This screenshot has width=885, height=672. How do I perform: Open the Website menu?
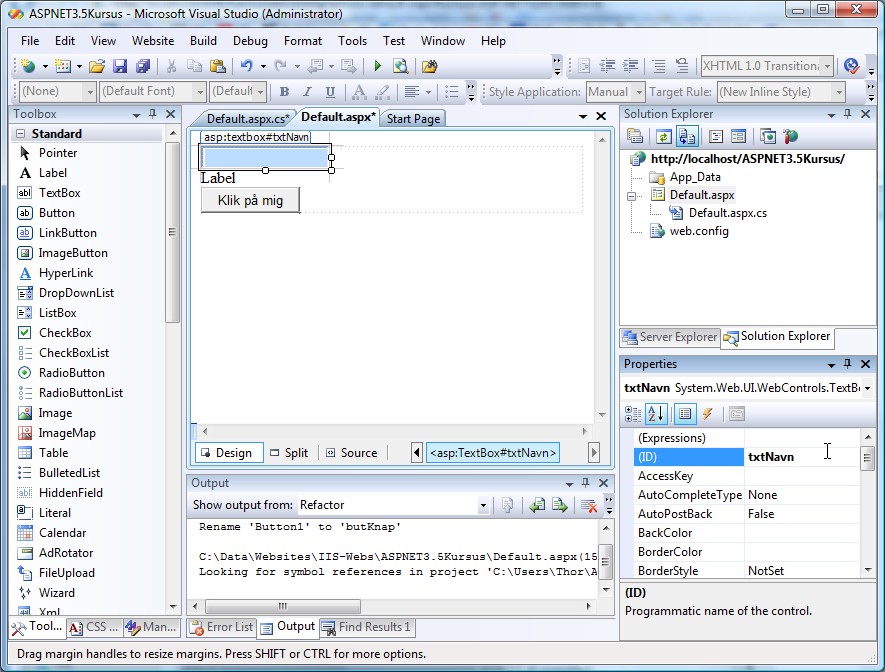click(x=152, y=41)
